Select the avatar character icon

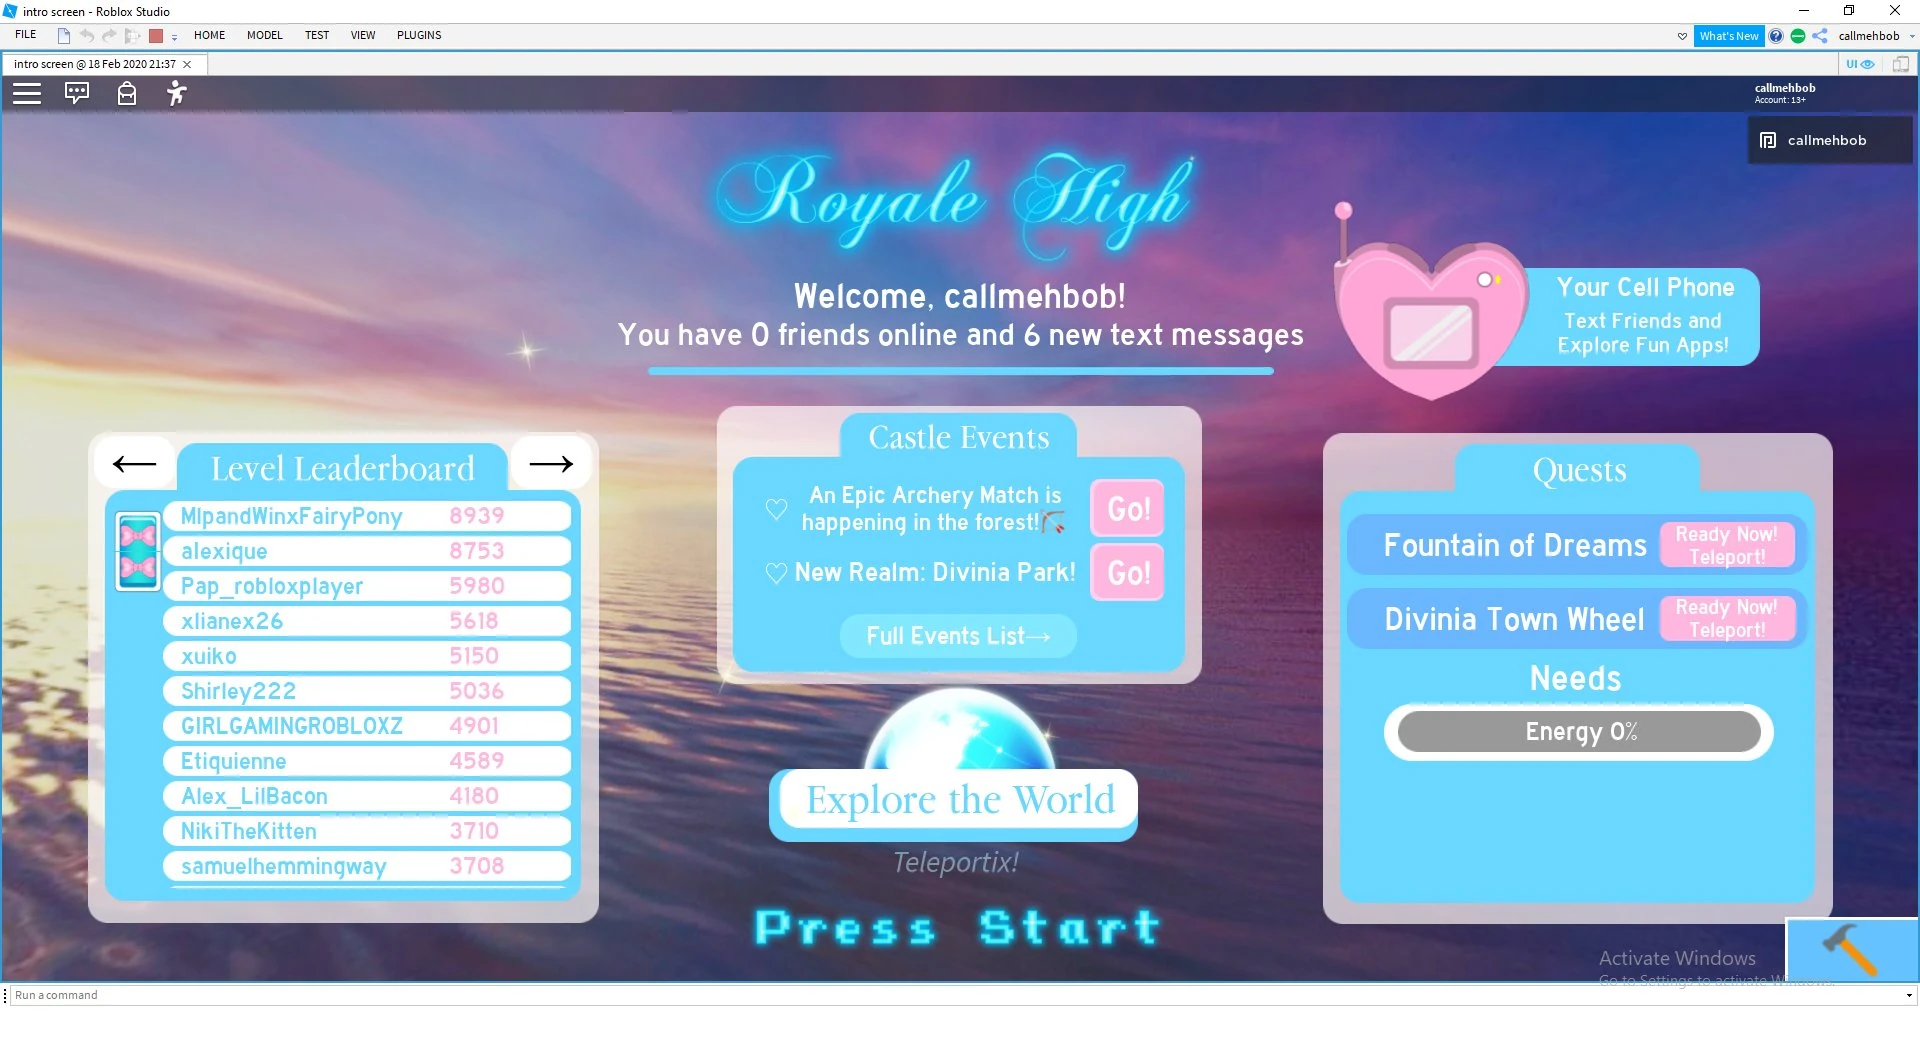tap(176, 93)
